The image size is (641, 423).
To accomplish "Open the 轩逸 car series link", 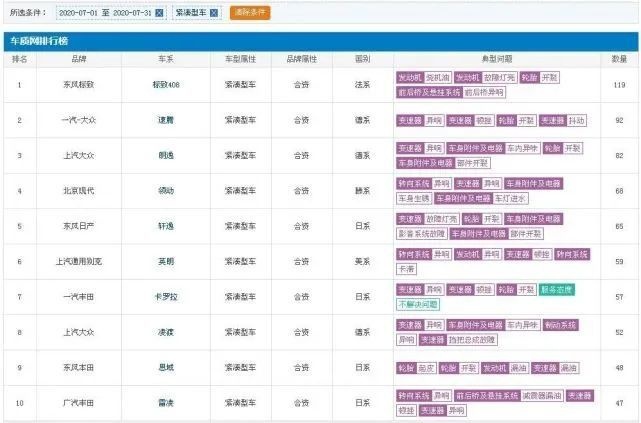I will [166, 226].
